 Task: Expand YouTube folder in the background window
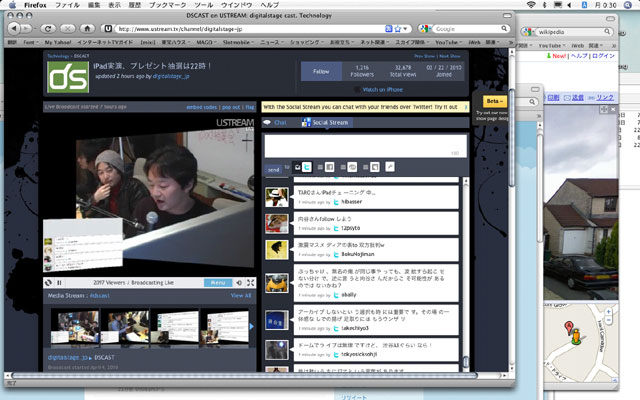tap(552, 45)
